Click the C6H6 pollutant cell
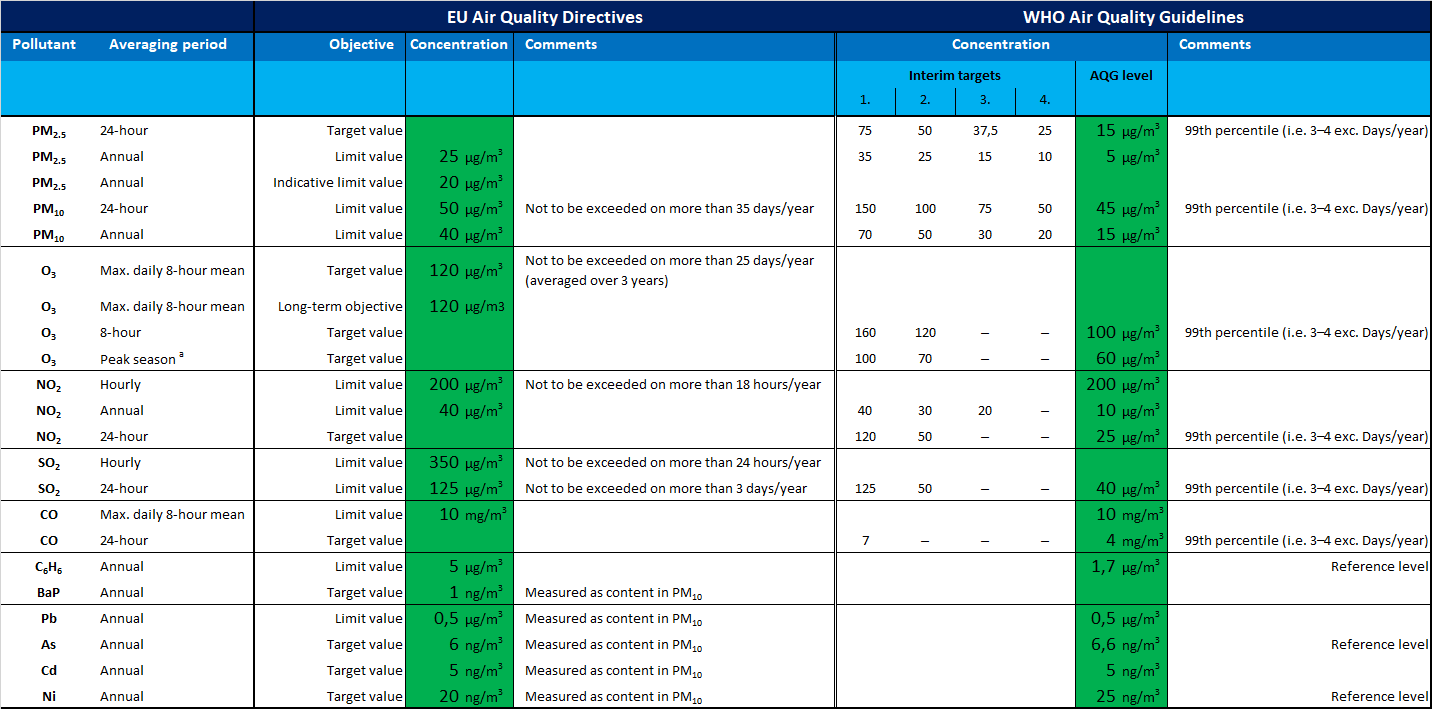 click(44, 567)
